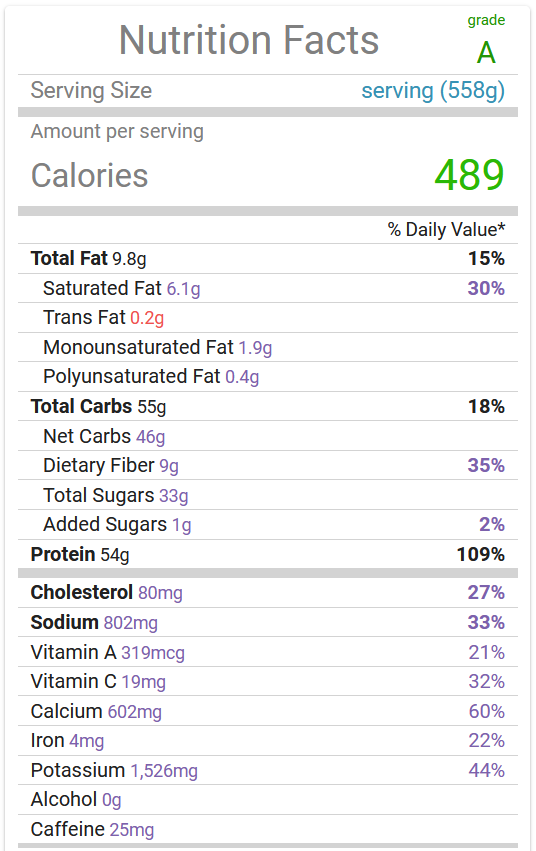
Task: Click the Trans Fat 0.2g amount
Action: click(x=147, y=318)
